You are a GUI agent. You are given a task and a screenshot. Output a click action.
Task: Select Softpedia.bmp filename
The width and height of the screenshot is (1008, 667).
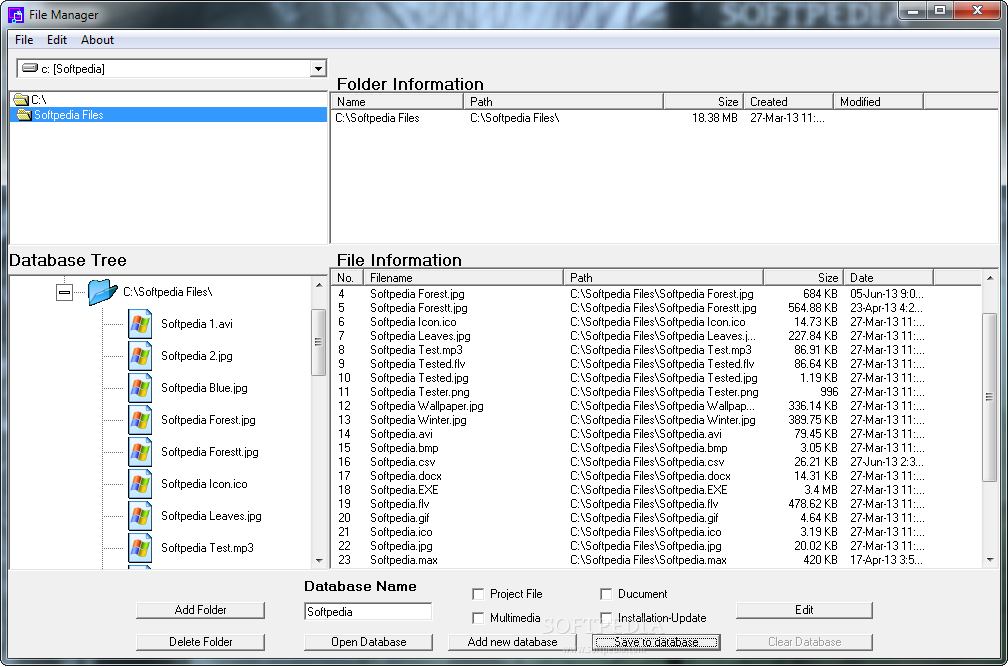point(404,448)
